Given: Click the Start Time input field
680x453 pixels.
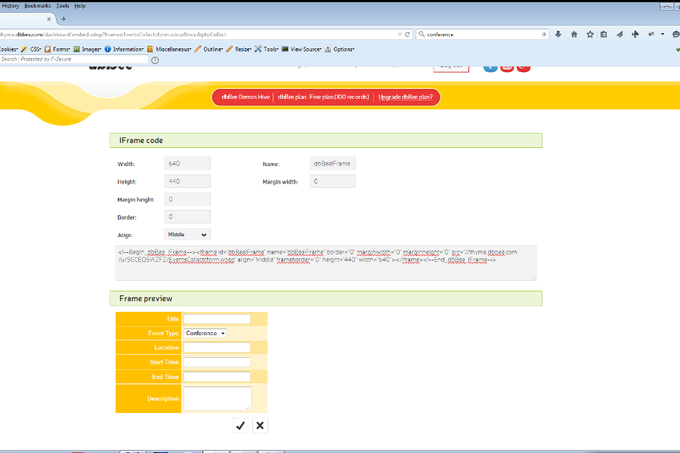Looking at the screenshot, I should (x=217, y=362).
